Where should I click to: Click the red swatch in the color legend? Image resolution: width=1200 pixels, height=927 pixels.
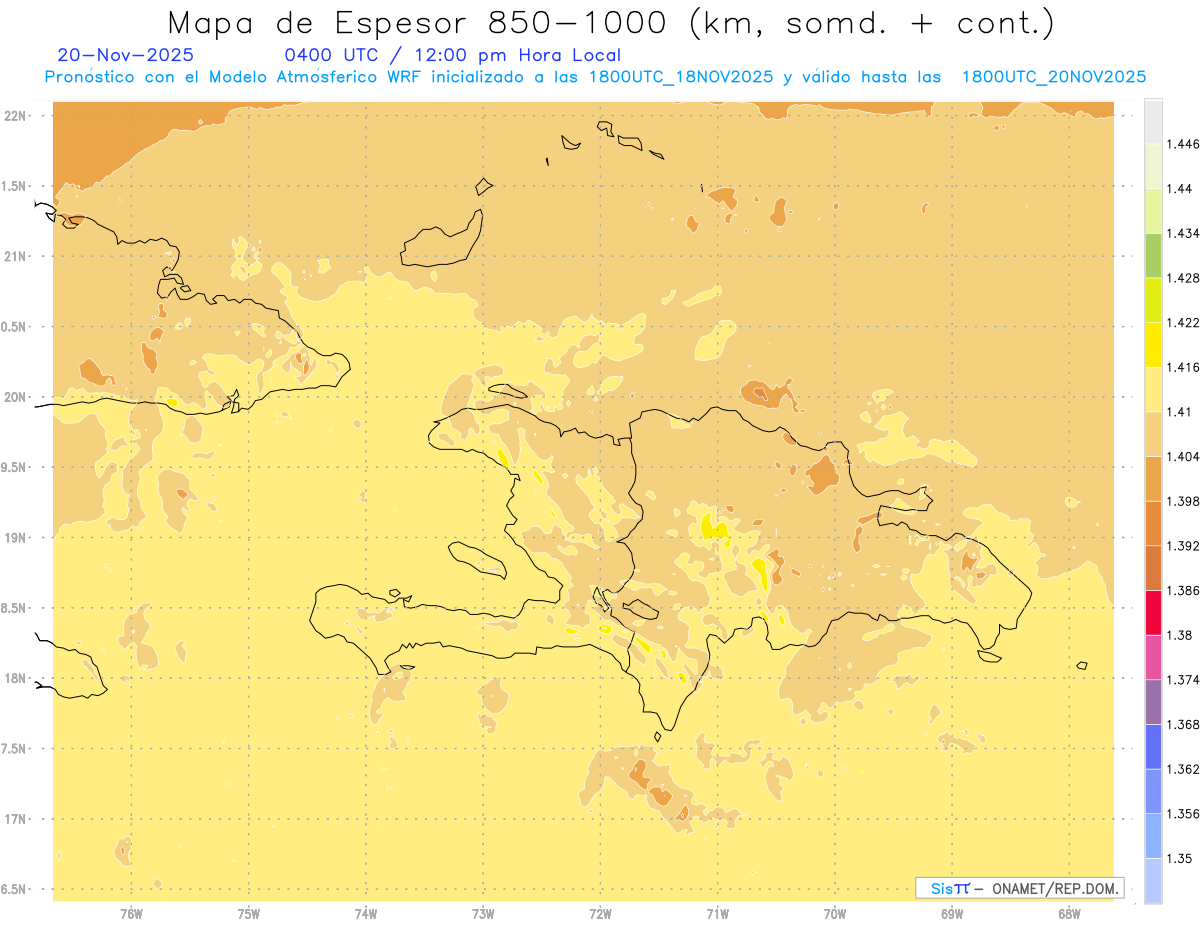point(1153,613)
